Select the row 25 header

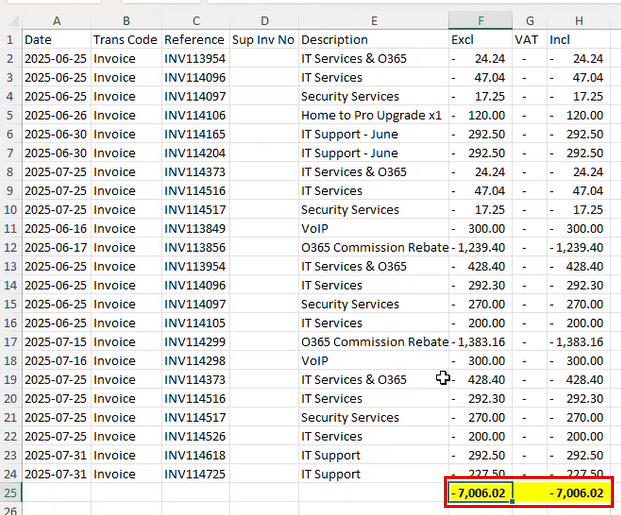pyautogui.click(x=10, y=493)
